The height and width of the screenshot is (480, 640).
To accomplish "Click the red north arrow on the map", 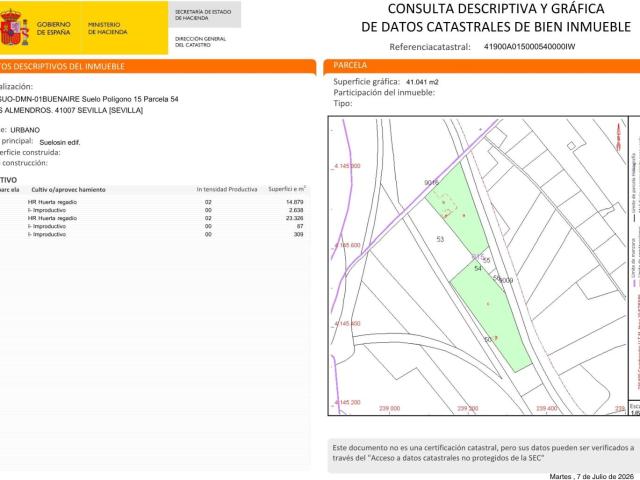I will (619, 137).
